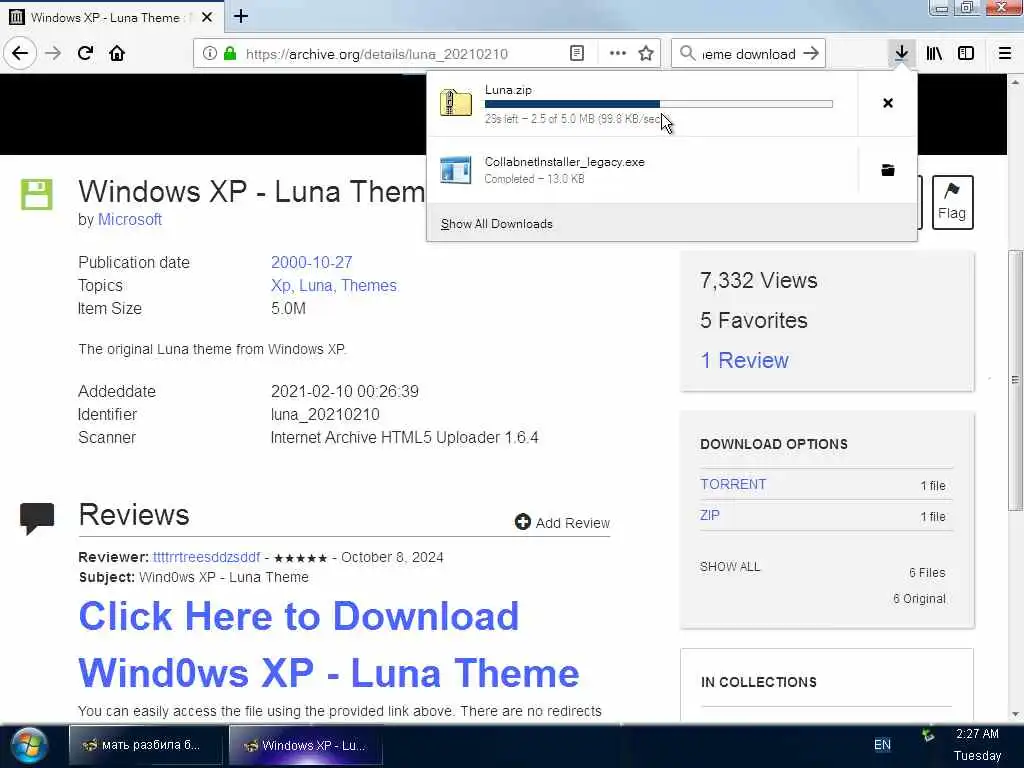The height and width of the screenshot is (768, 1024).
Task: Click the archive.org address bar URL
Action: pyautogui.click(x=377, y=54)
